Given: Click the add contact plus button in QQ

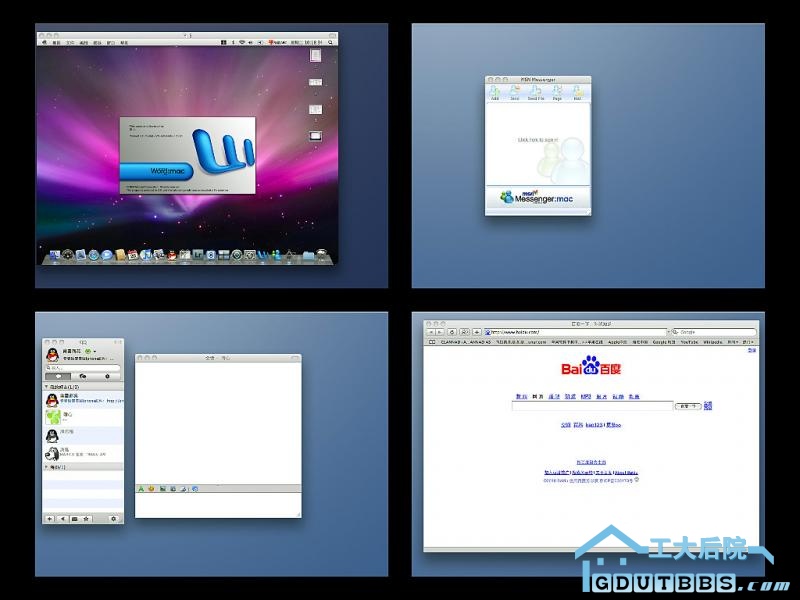Looking at the screenshot, I should tap(50, 519).
